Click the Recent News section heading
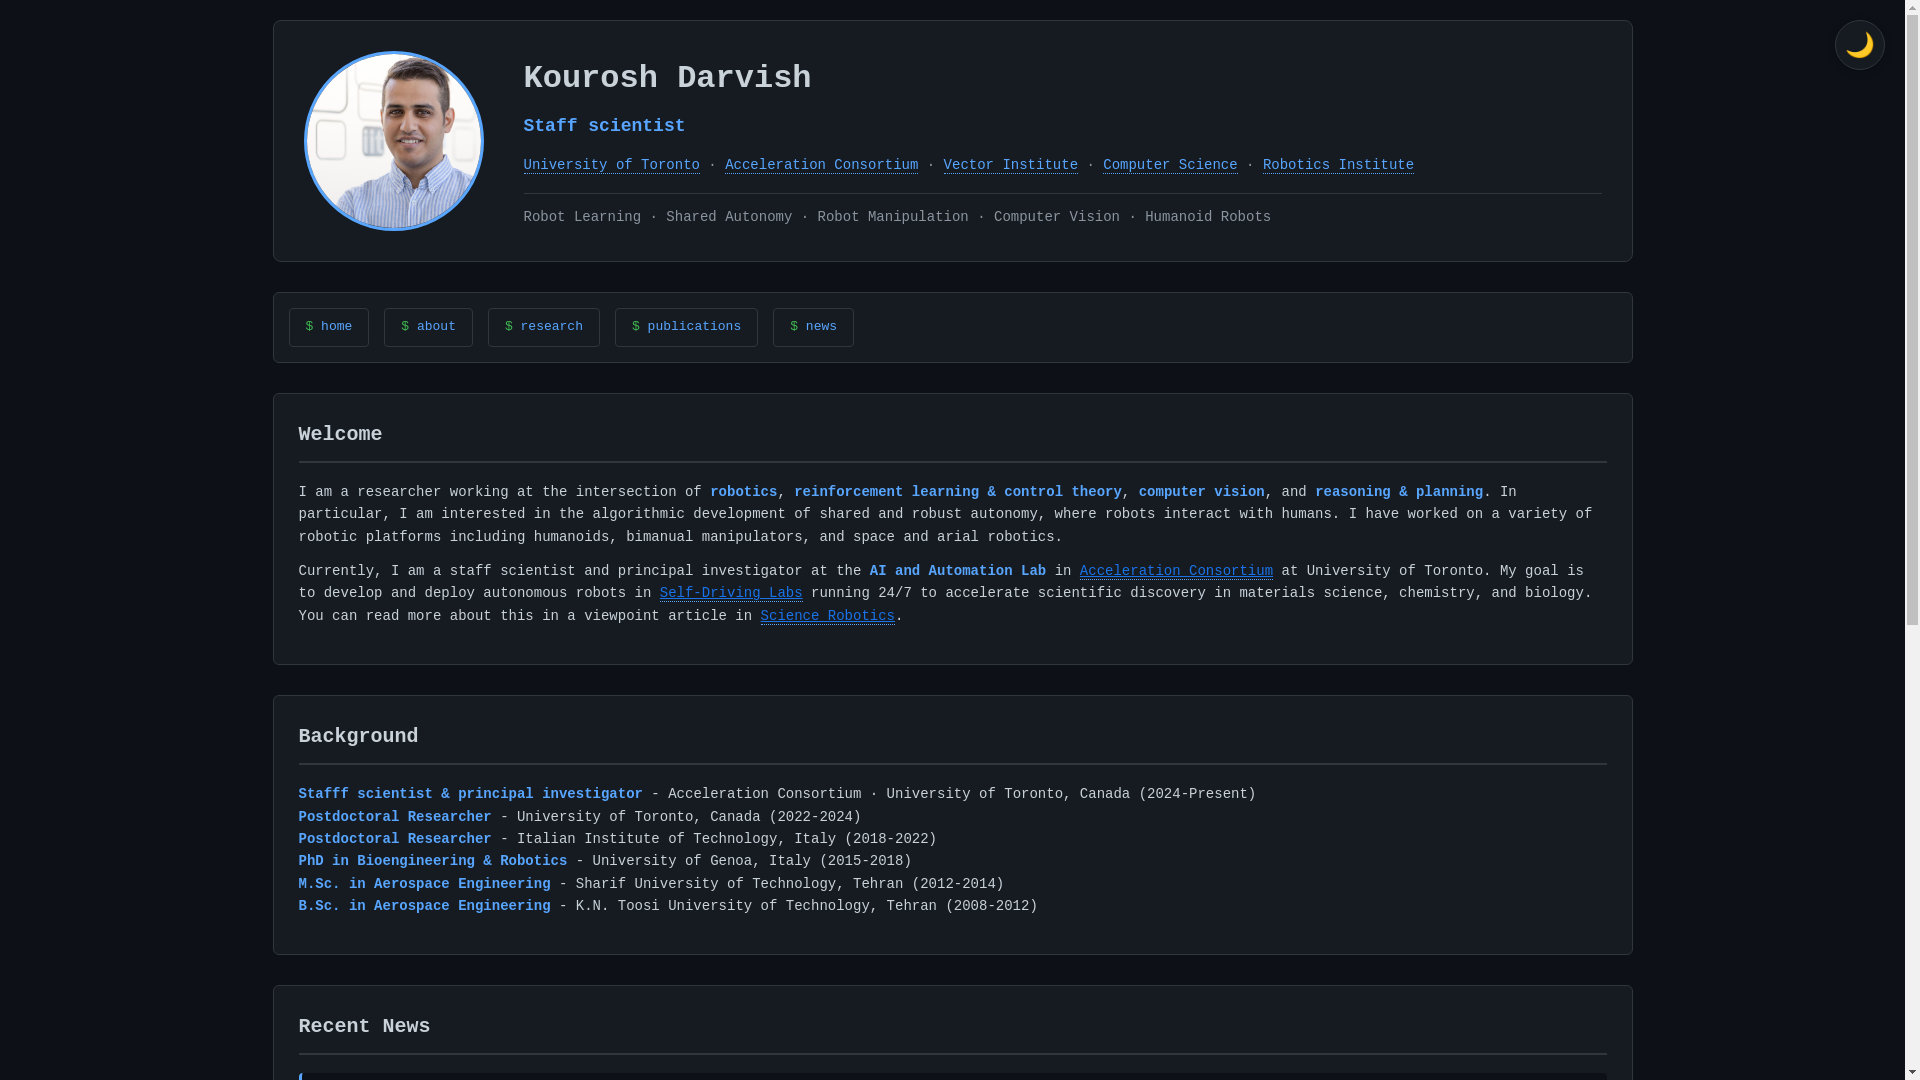The width and height of the screenshot is (1920, 1080). (364, 1026)
